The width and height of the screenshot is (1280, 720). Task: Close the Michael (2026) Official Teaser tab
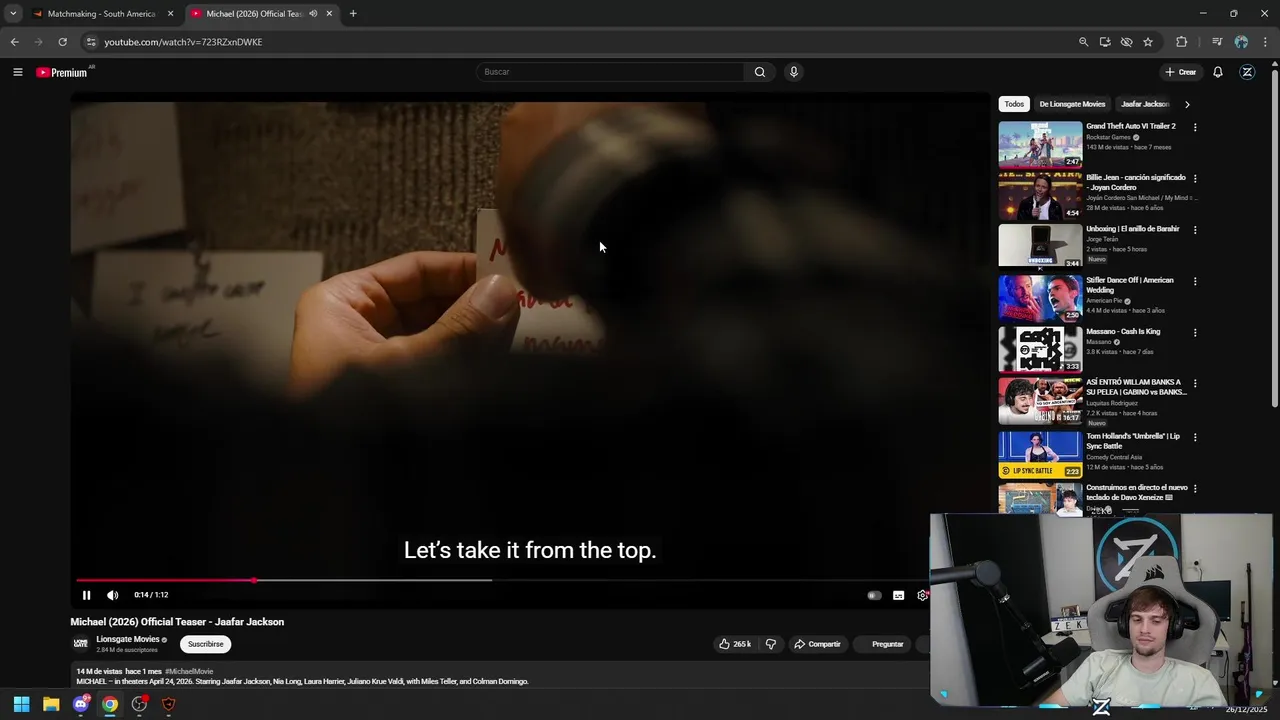tap(329, 14)
